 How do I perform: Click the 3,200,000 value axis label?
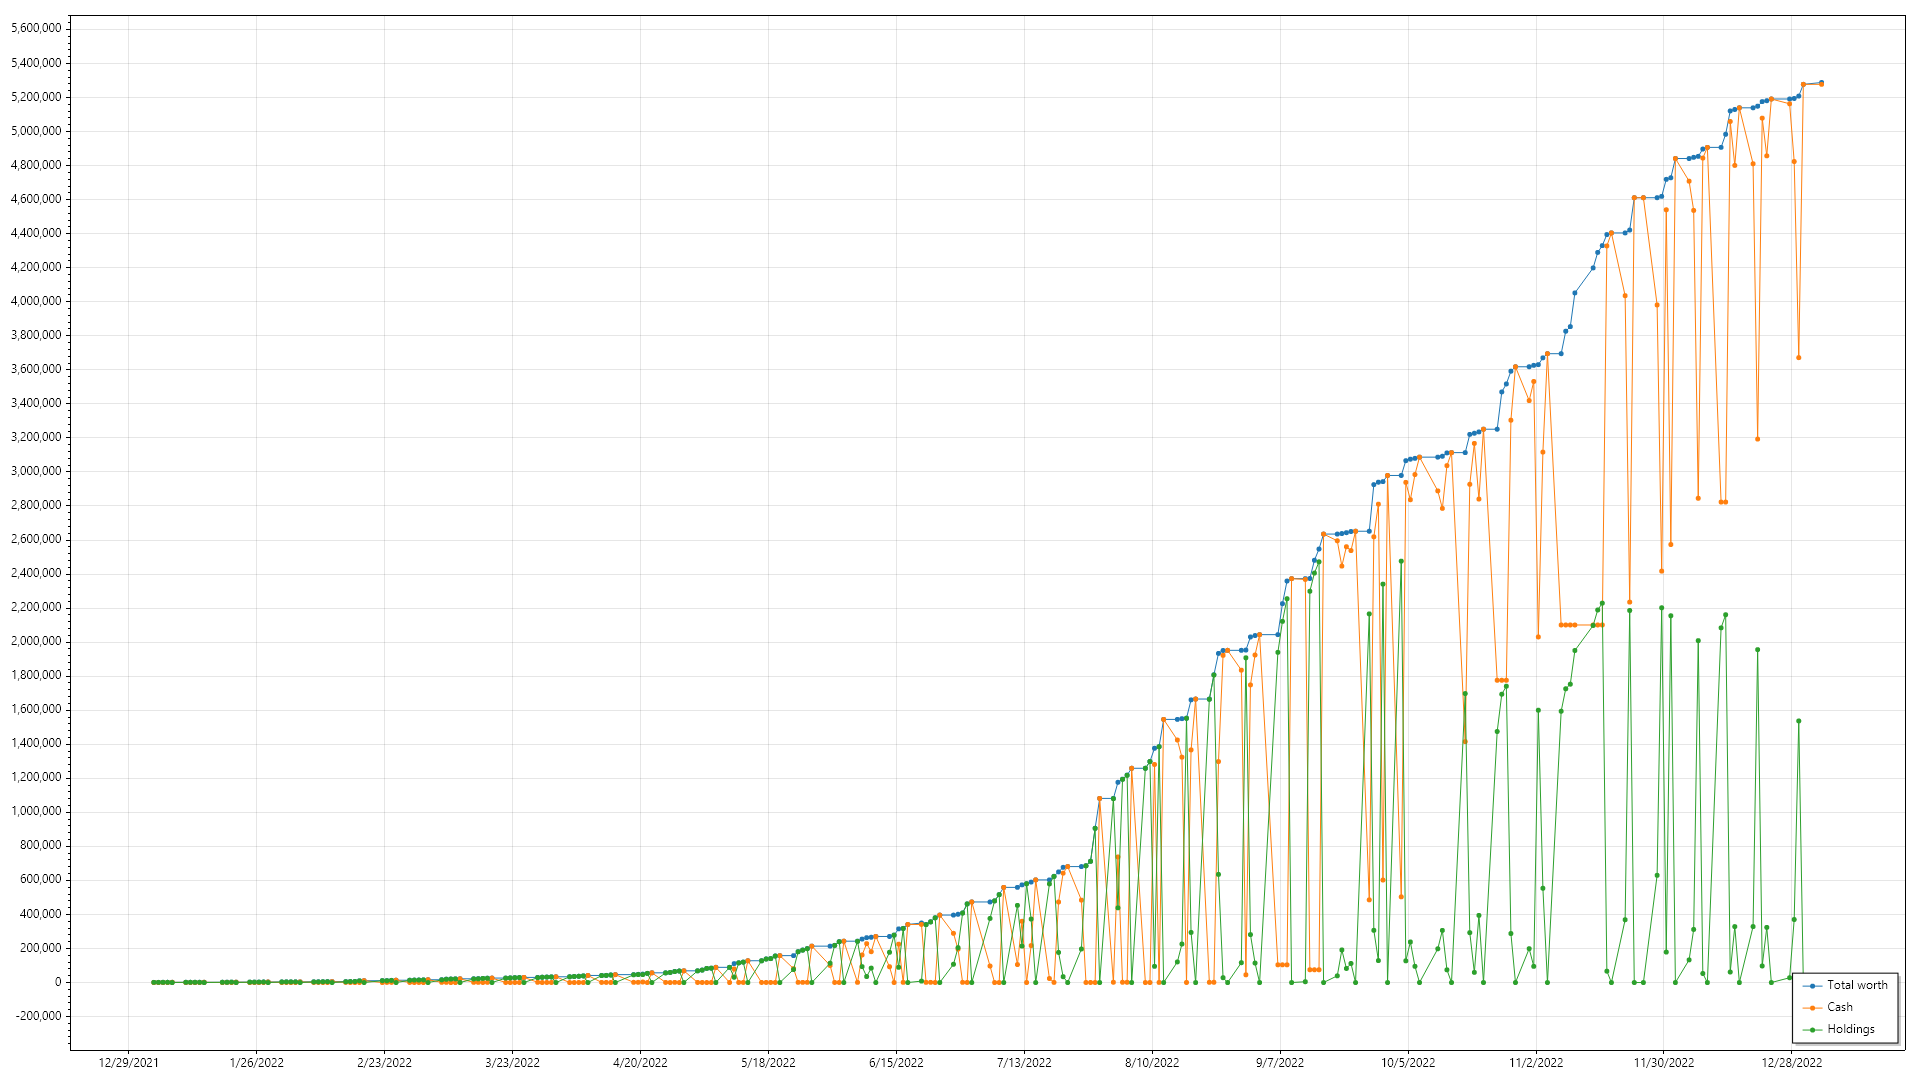pyautogui.click(x=36, y=437)
